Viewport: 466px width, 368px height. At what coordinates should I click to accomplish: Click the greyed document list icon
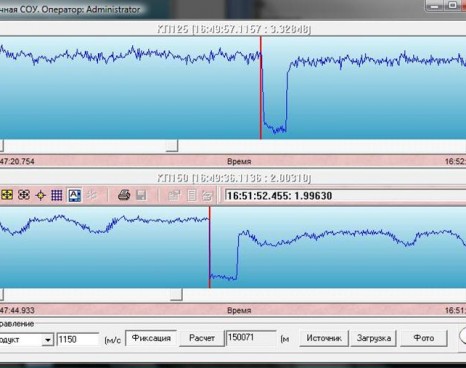tap(192, 195)
